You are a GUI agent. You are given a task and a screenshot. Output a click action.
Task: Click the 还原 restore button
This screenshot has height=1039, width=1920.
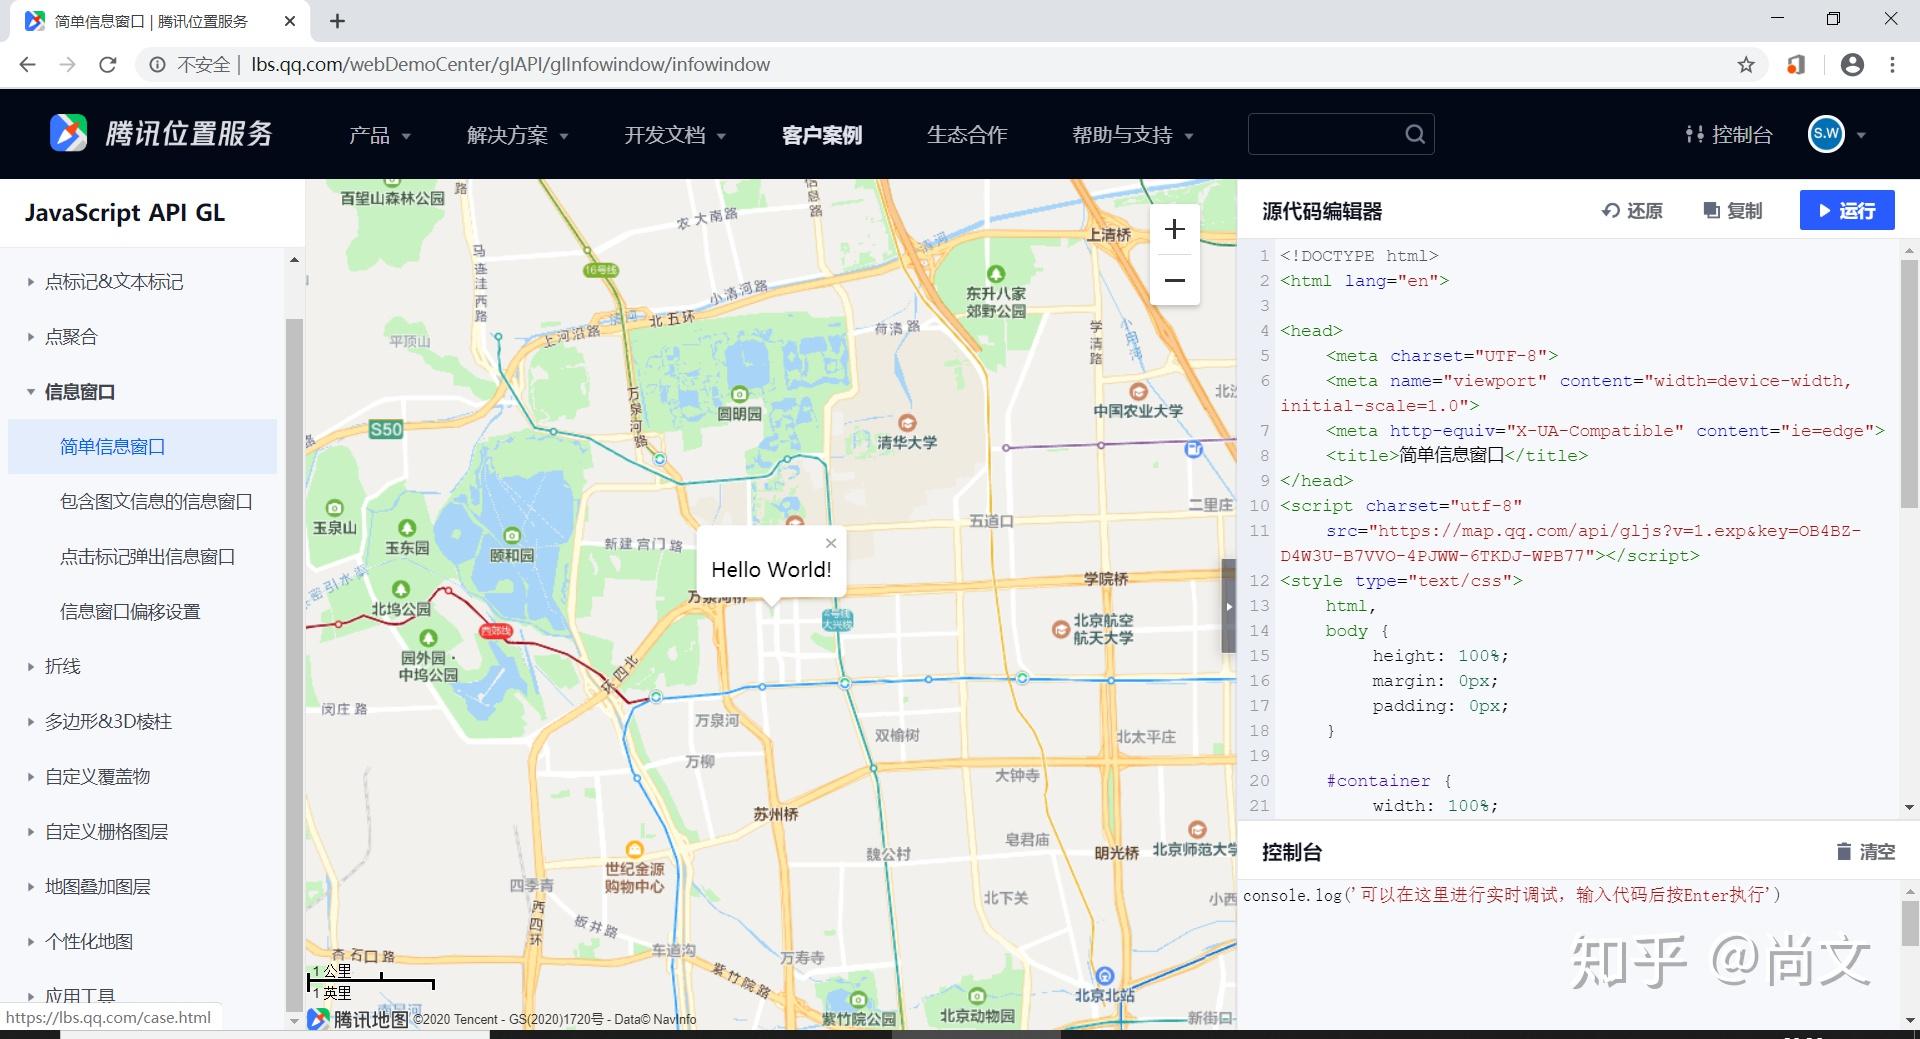(x=1632, y=210)
